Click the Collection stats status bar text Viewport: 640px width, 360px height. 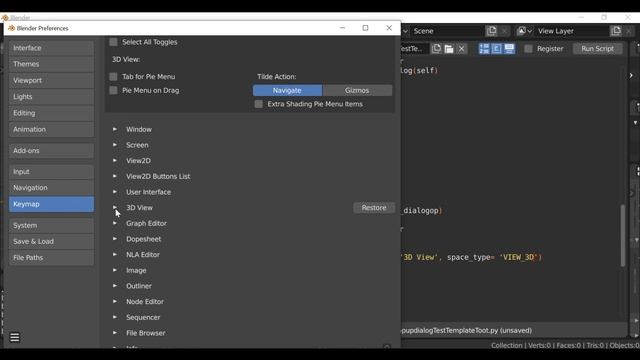click(565, 345)
